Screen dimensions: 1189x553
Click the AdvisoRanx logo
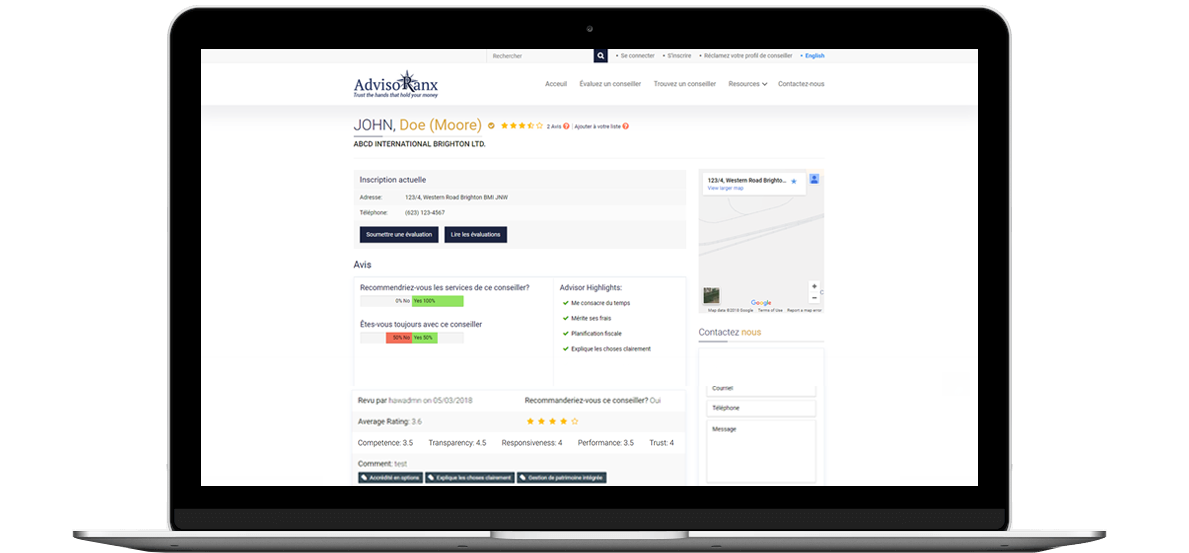396,85
